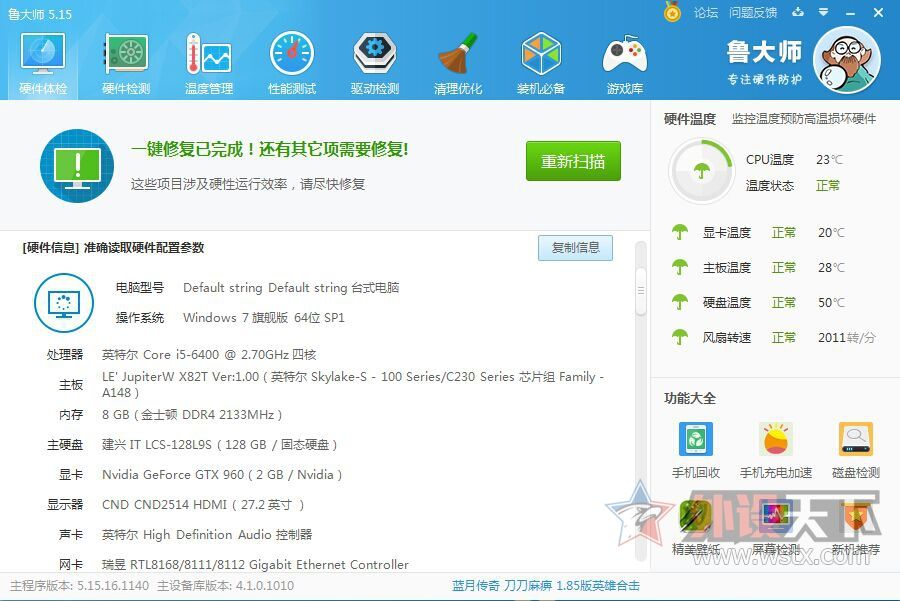The image size is (900, 601).
Task: Open 驱动检测 driver detection
Action: pyautogui.click(x=374, y=60)
